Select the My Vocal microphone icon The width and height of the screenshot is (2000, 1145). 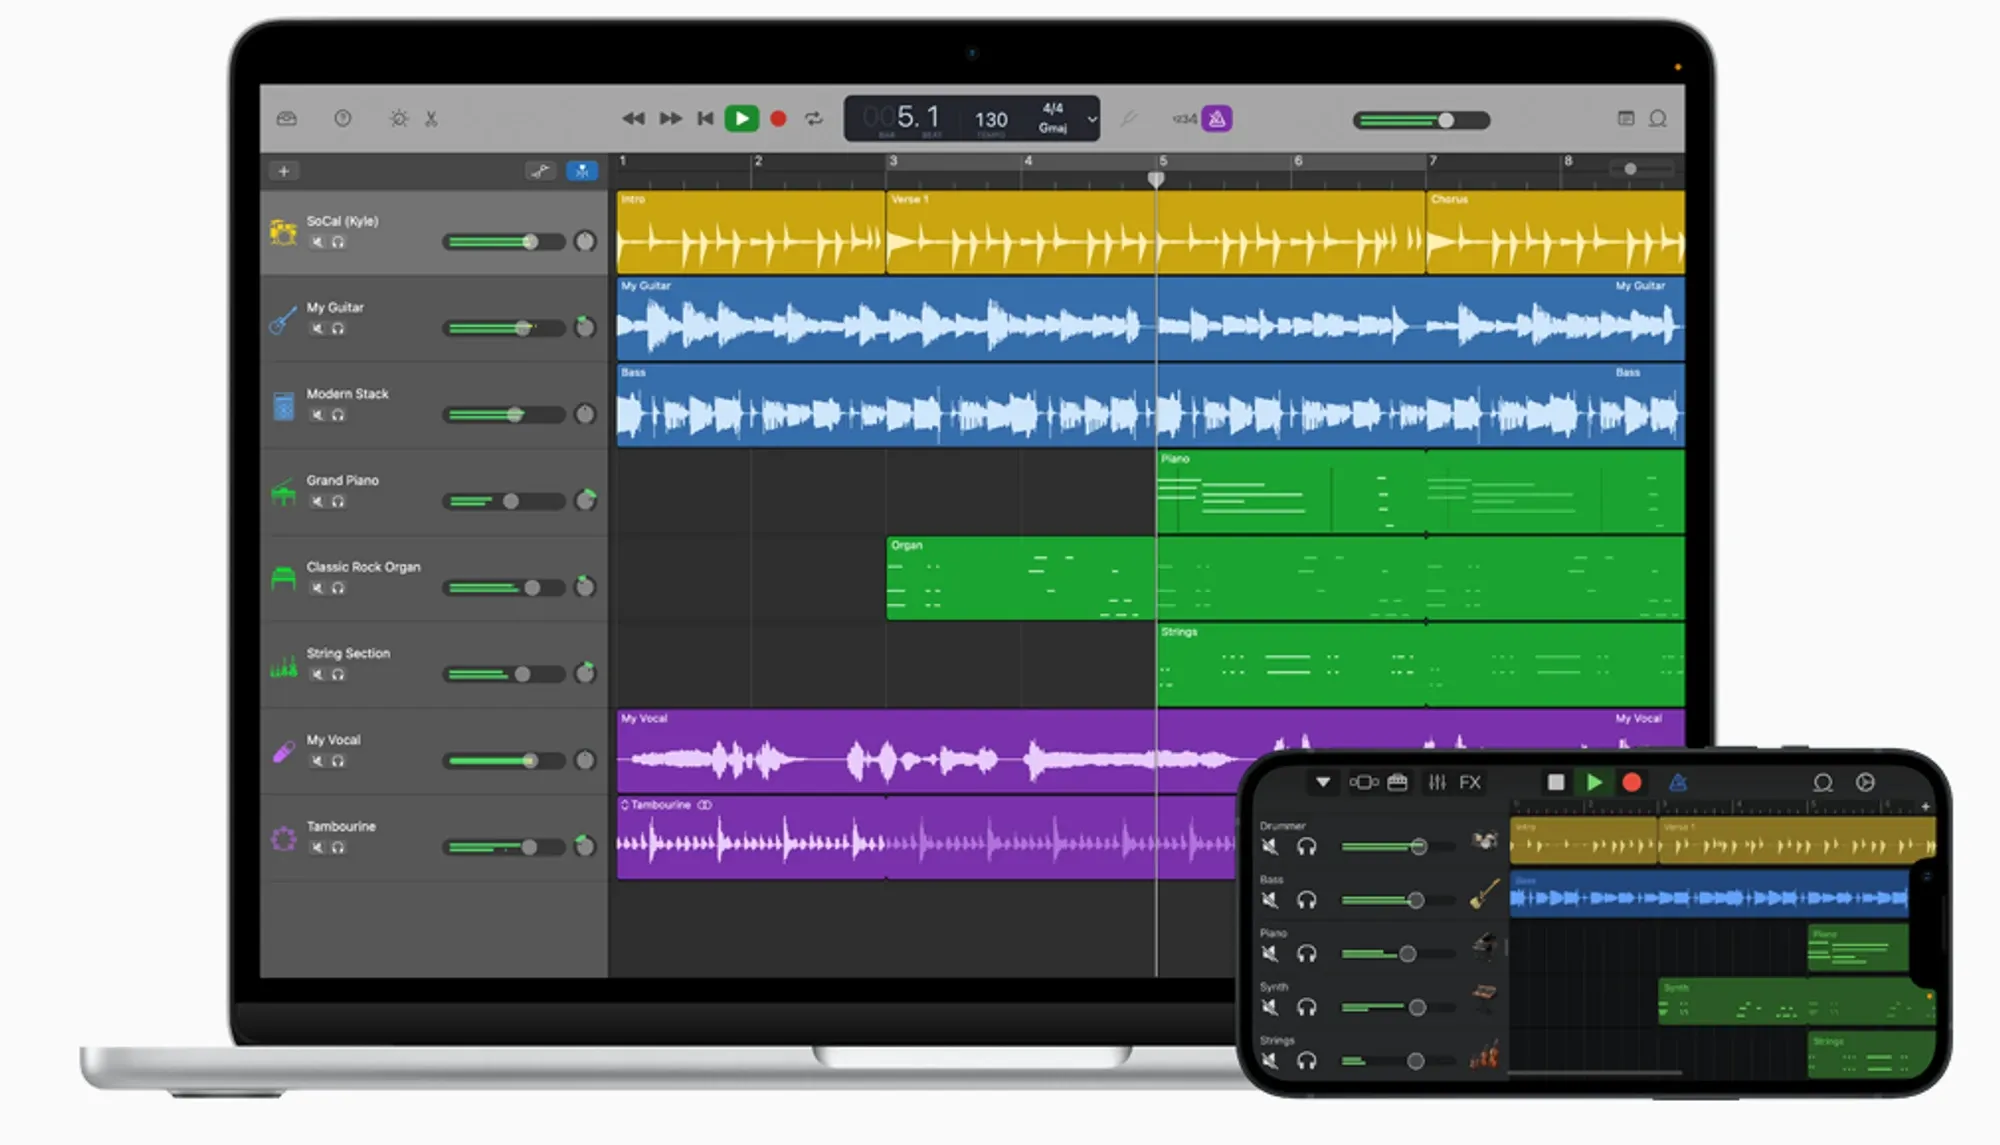[x=284, y=752]
